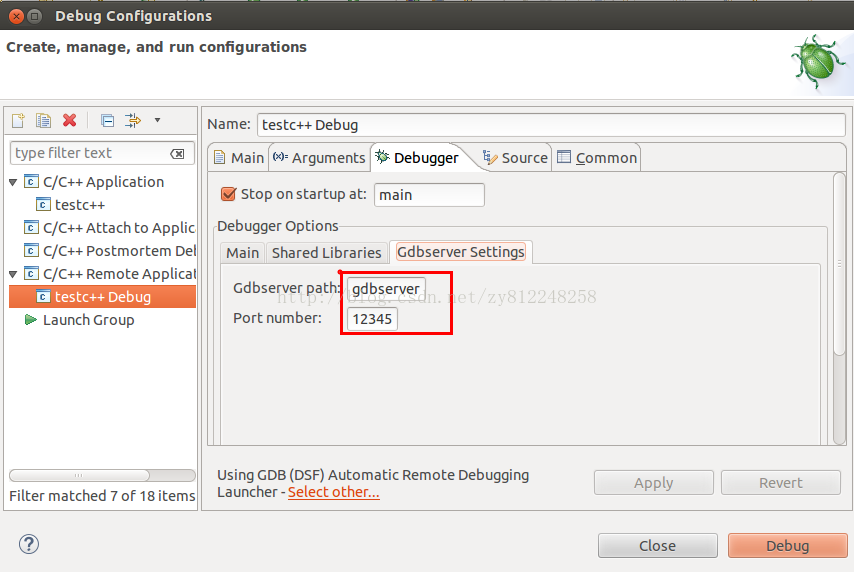Select C/C++ Attach to Application entry
This screenshot has height=572, width=854.
(x=119, y=228)
